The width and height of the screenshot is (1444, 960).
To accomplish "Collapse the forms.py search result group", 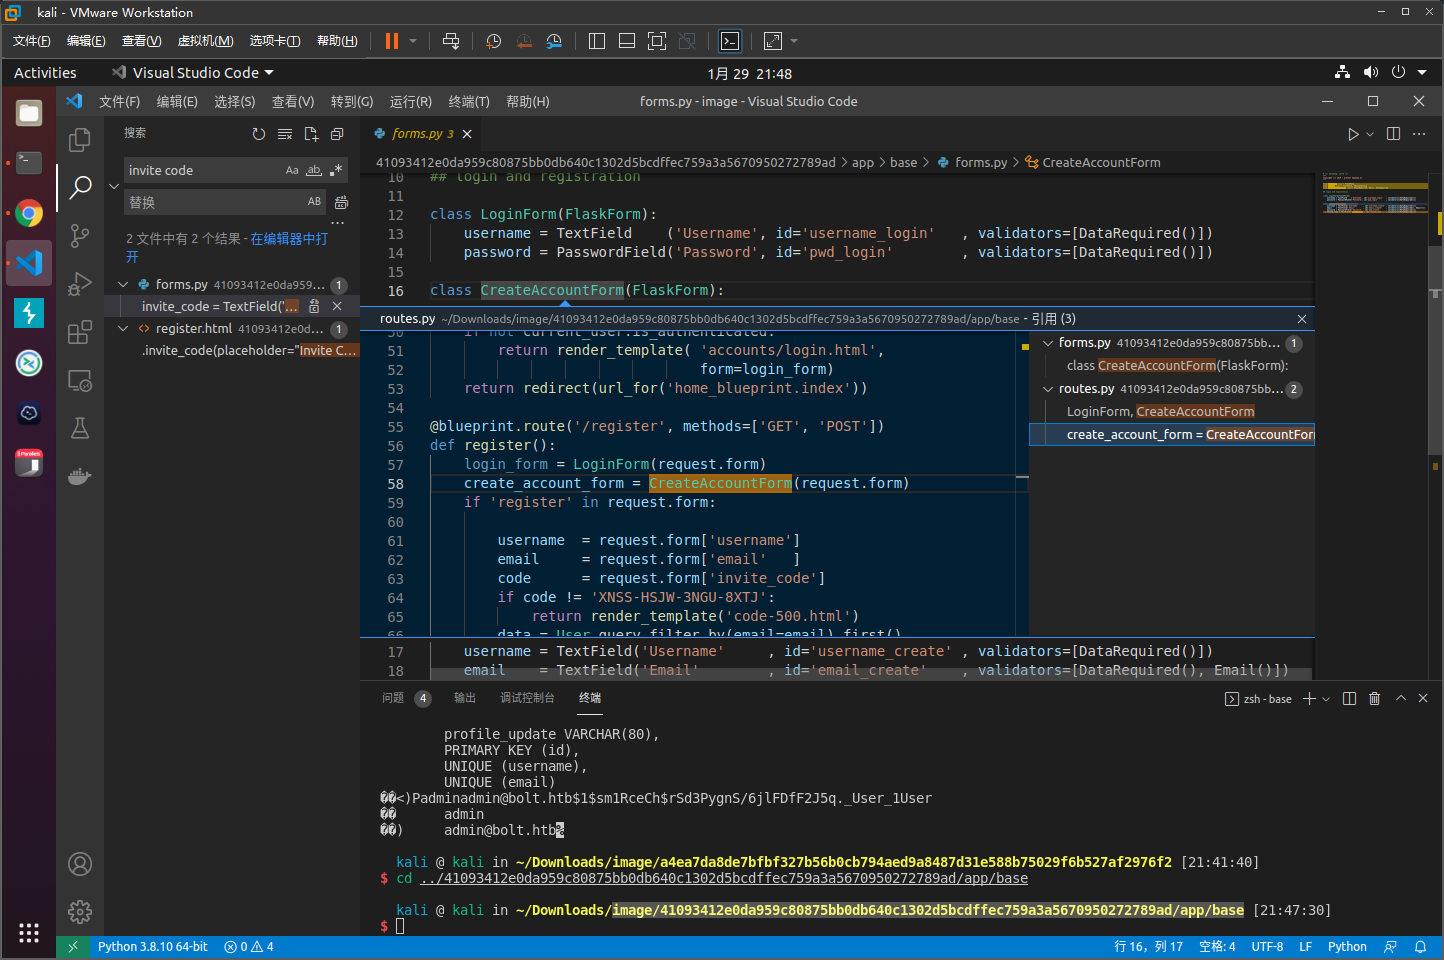I will click(123, 285).
